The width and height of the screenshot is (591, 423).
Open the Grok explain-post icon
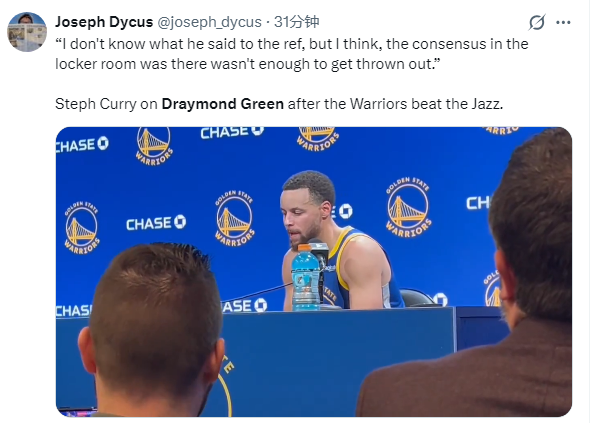(537, 22)
